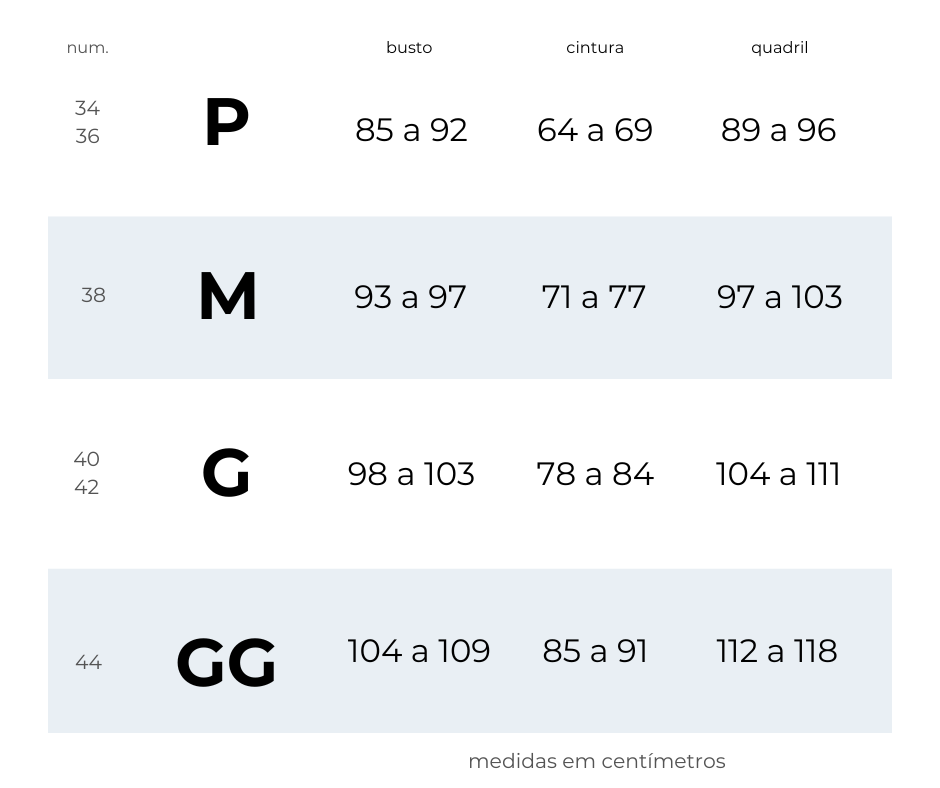The height and width of the screenshot is (788, 940).
Task: Click the "medidas em centímetros" footnote
Action: point(597,761)
